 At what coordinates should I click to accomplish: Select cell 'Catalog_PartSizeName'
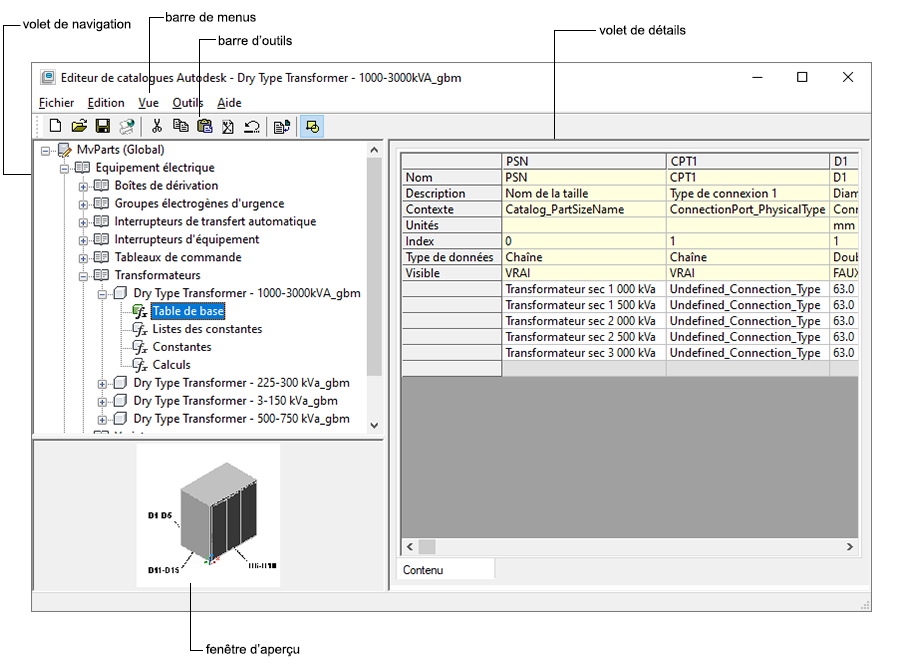pyautogui.click(x=584, y=209)
